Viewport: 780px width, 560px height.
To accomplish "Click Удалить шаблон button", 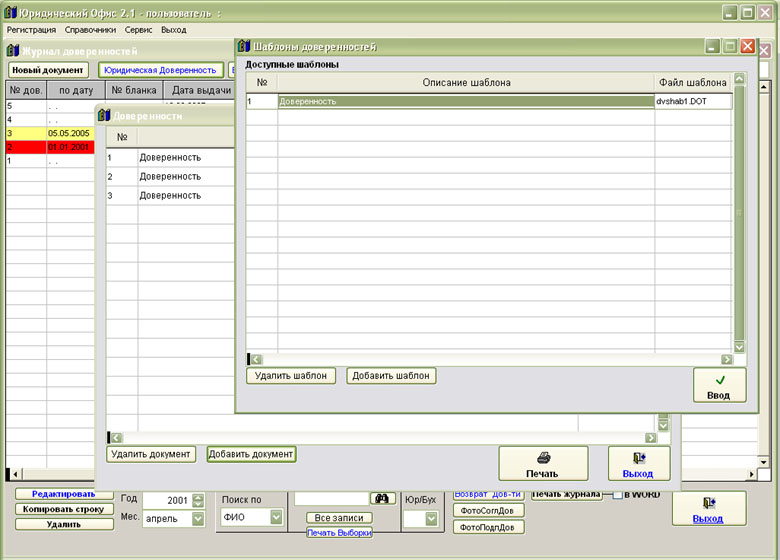I will 291,376.
